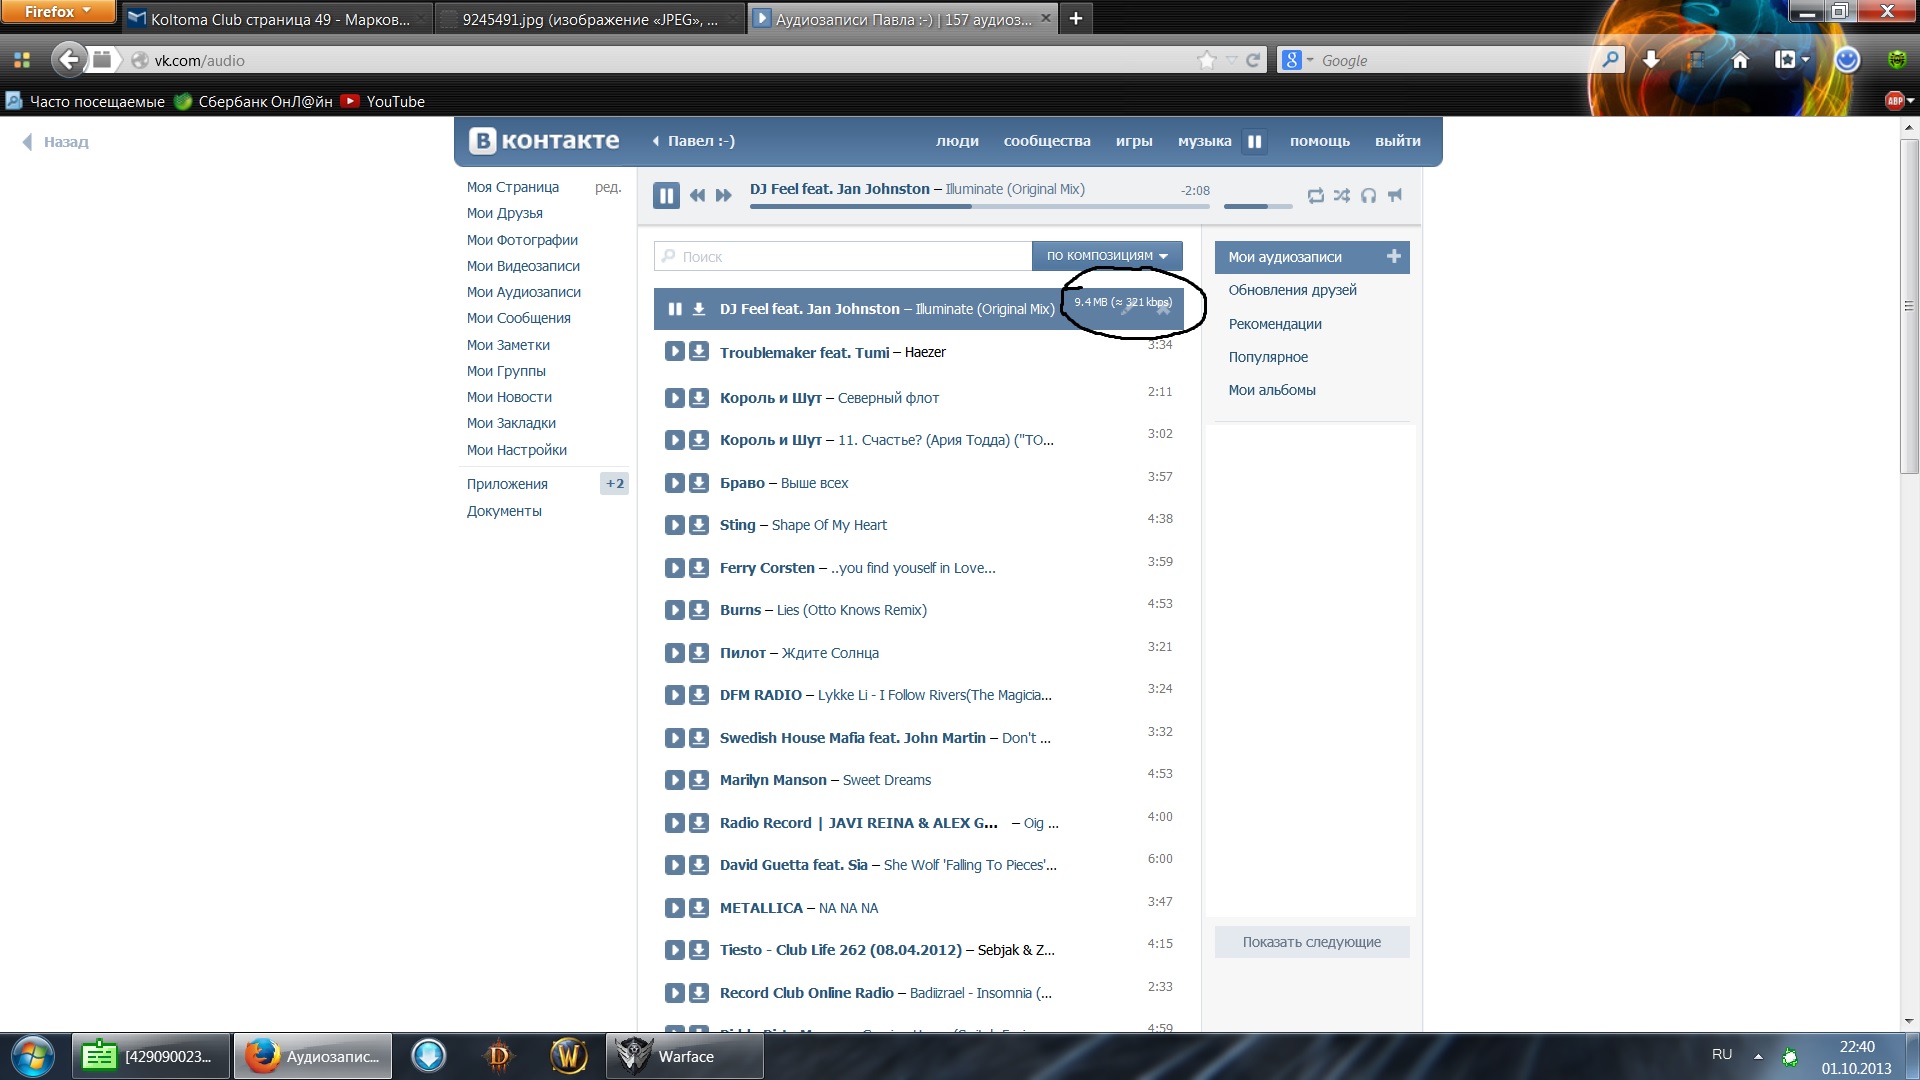Toggle headphones recommendations icon in player
Image resolution: width=1920 pixels, height=1080 pixels.
coord(1368,195)
